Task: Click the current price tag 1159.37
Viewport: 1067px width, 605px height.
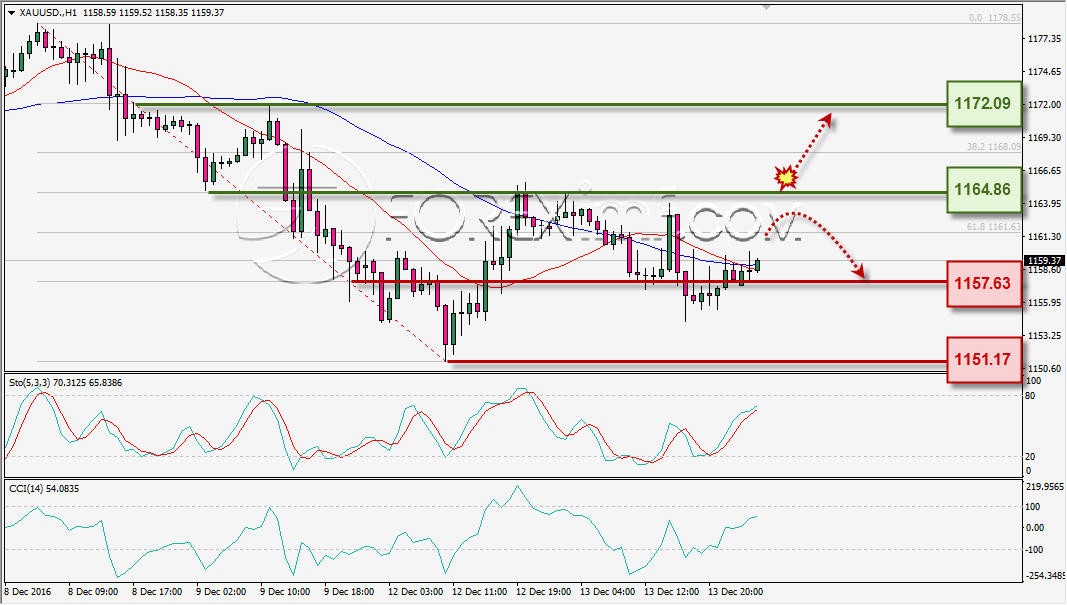Action: (x=1044, y=261)
